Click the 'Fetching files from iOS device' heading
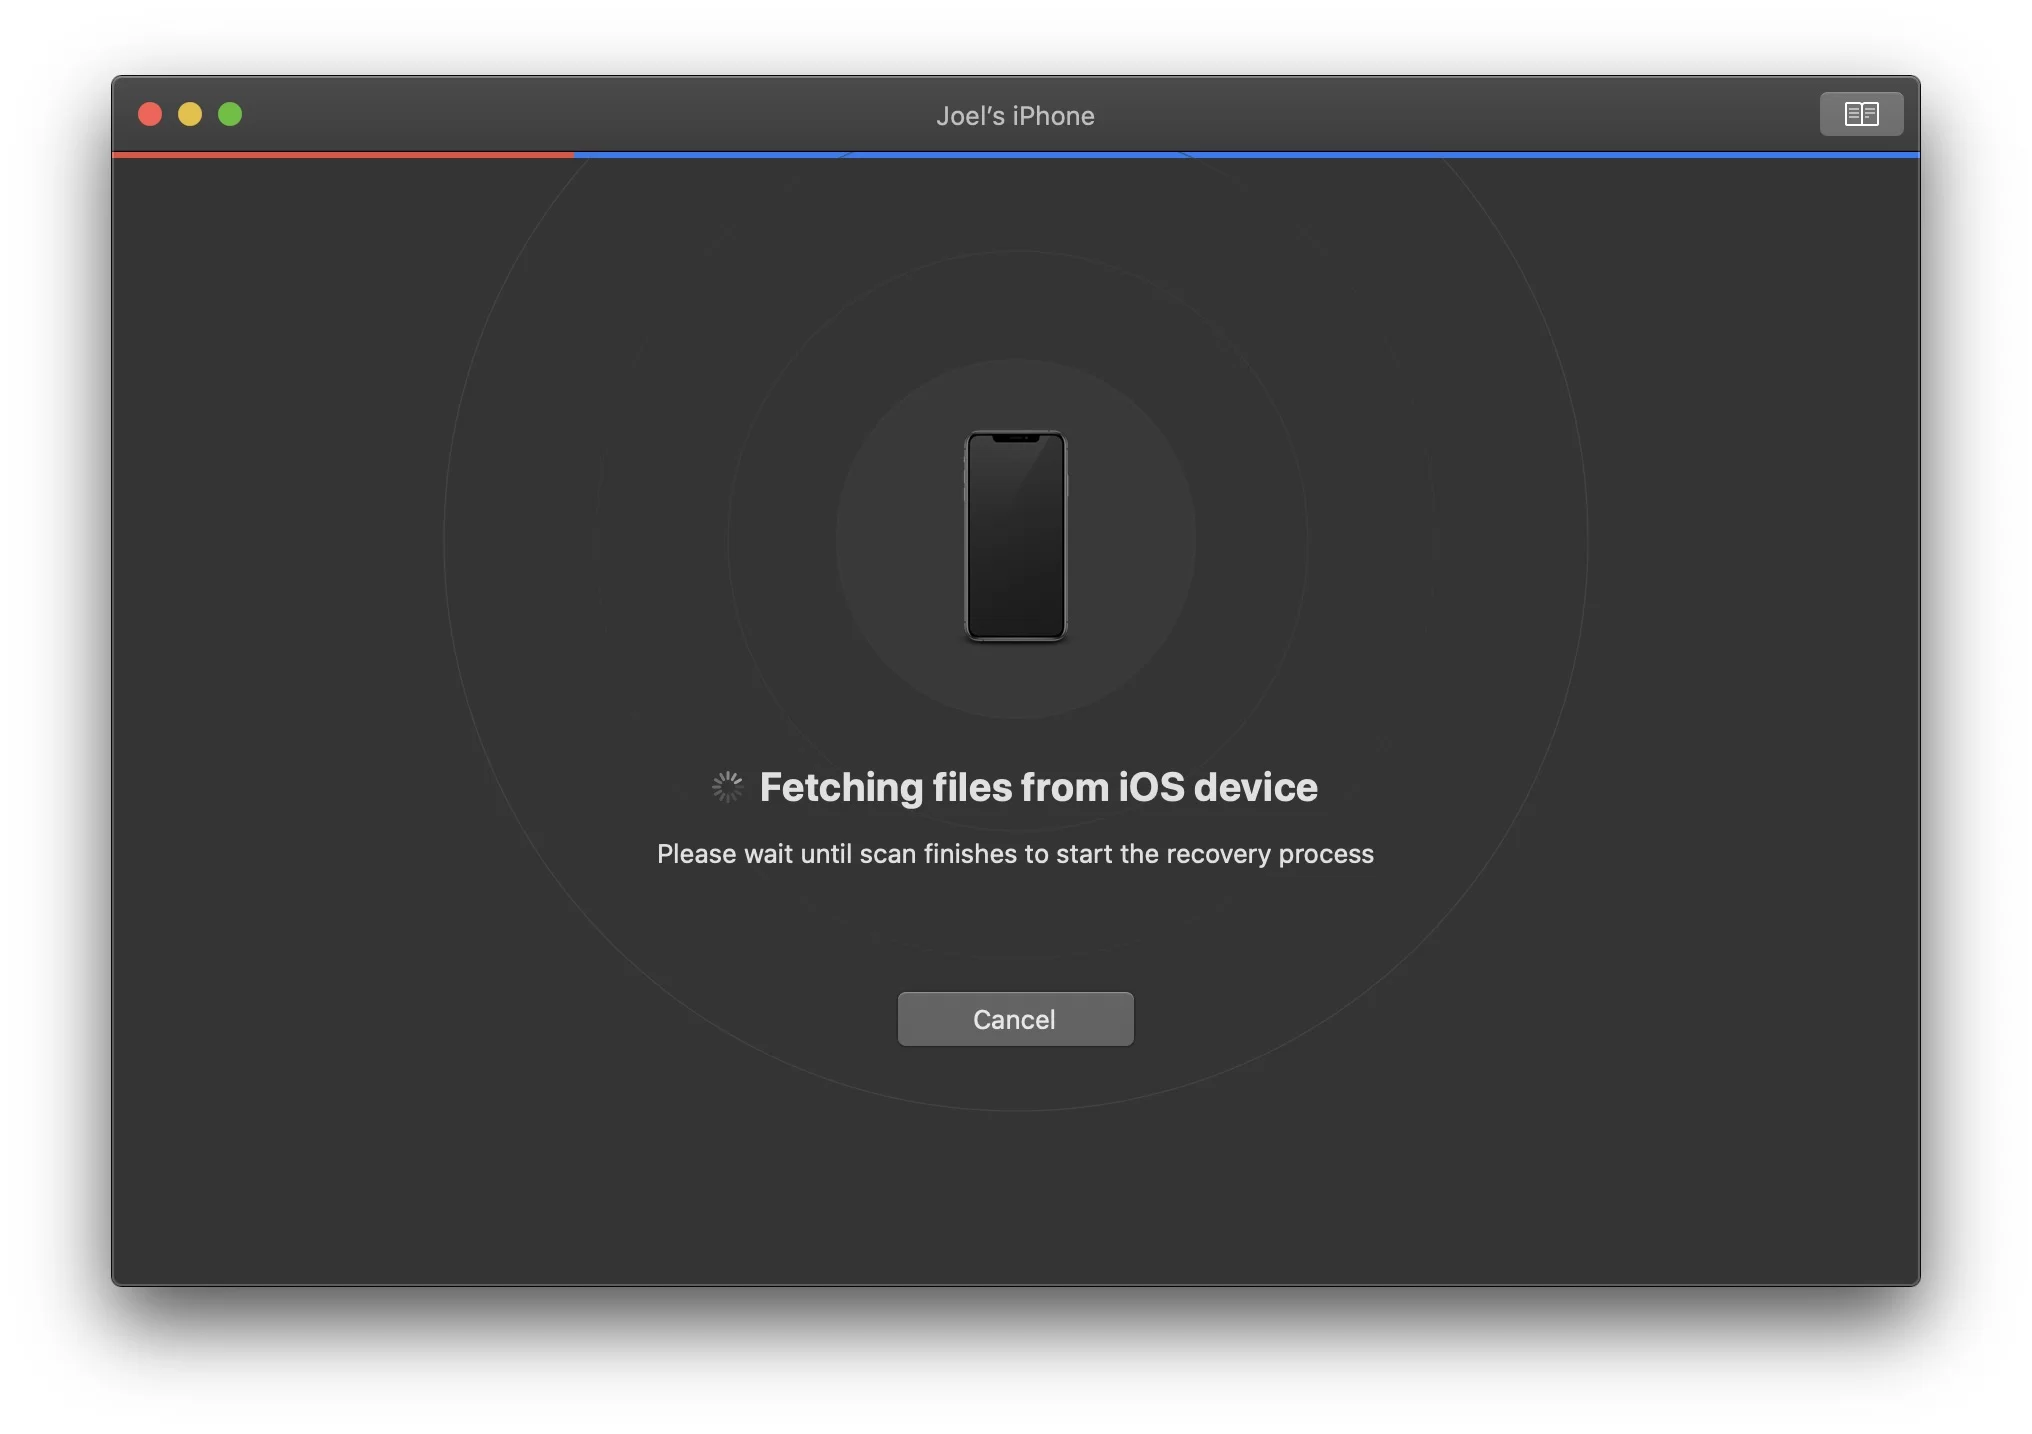 (x=1038, y=787)
